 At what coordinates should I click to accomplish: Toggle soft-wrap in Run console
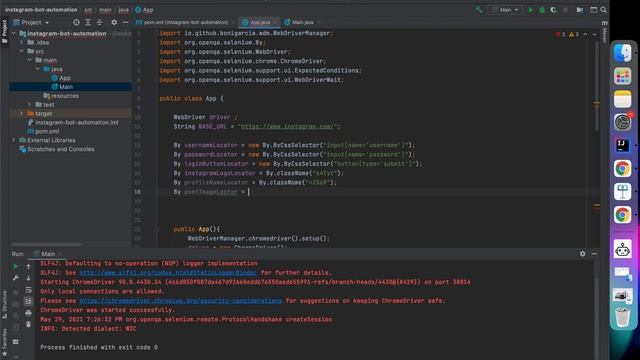tap(28, 290)
